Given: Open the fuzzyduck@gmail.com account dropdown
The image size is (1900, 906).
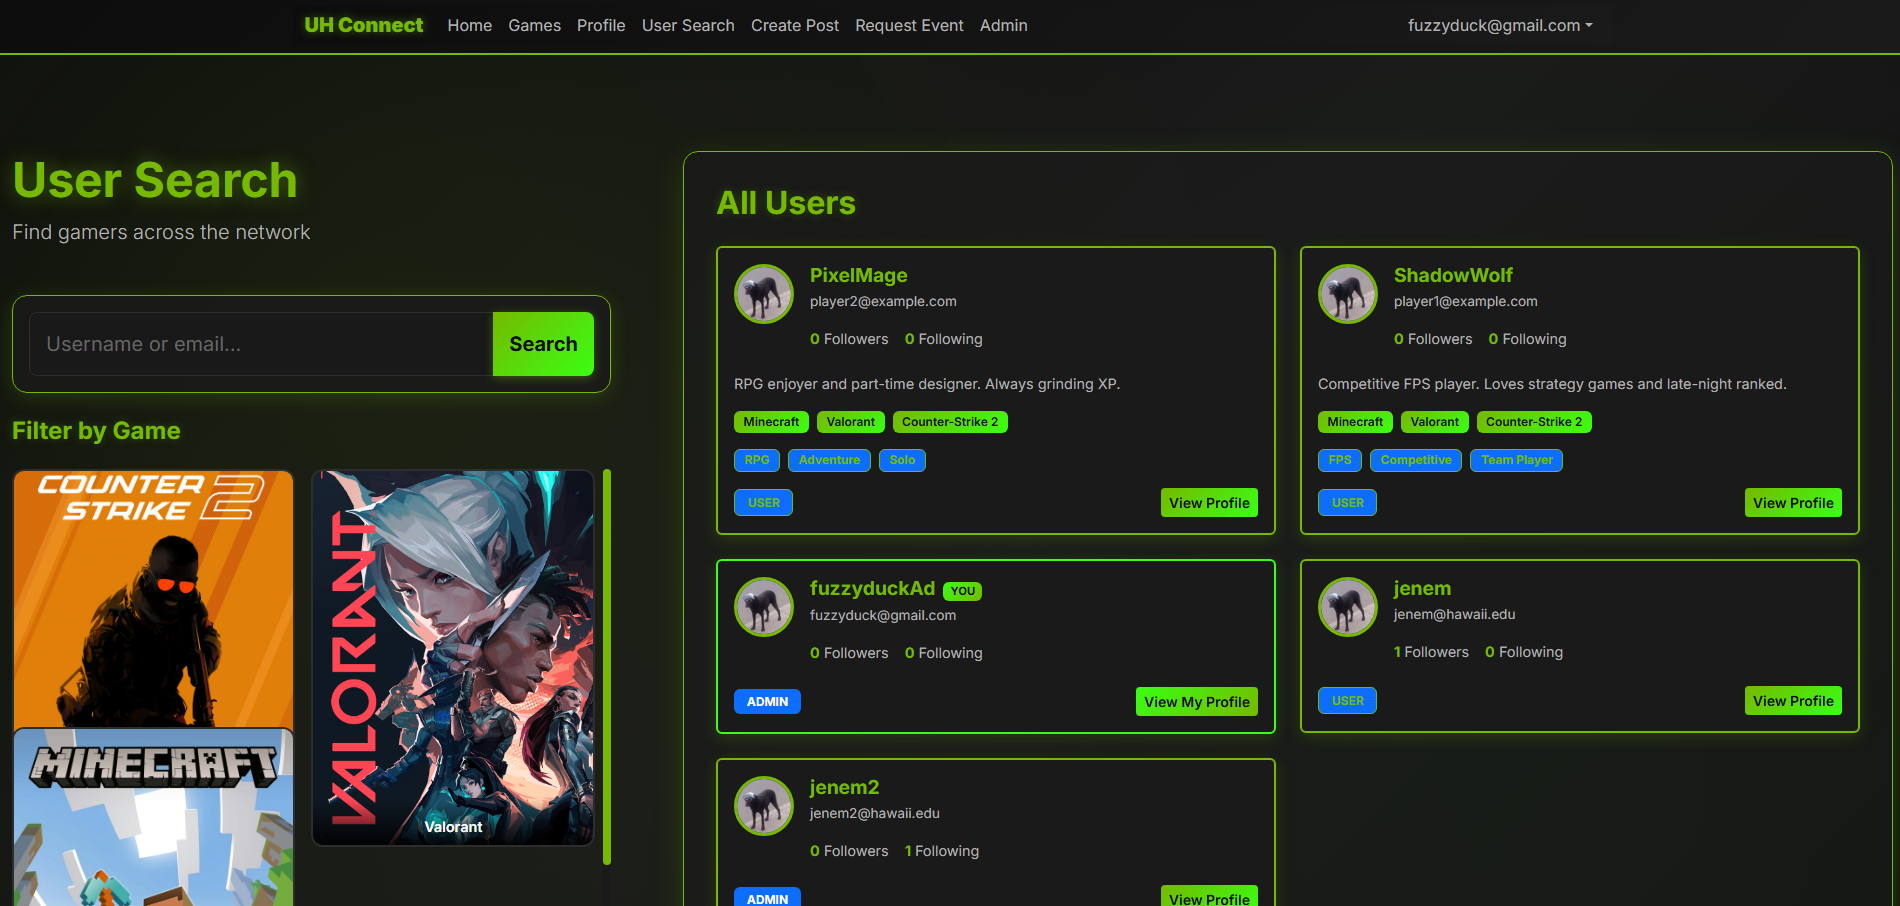Looking at the screenshot, I should [x=1499, y=25].
